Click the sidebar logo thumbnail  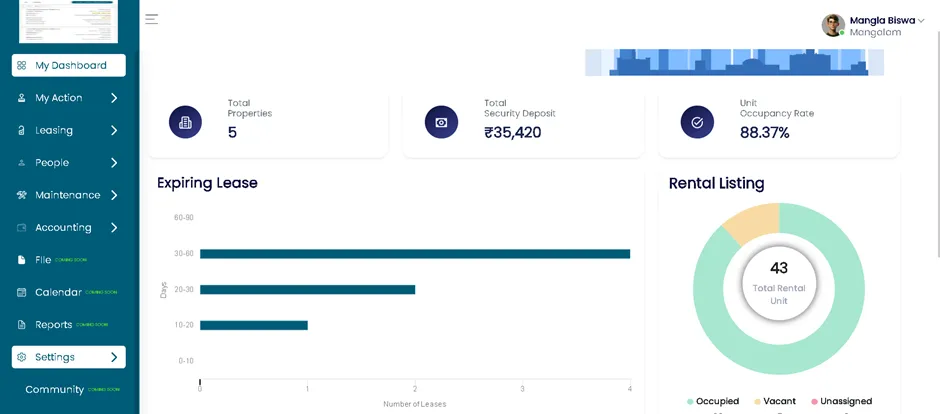click(68, 21)
